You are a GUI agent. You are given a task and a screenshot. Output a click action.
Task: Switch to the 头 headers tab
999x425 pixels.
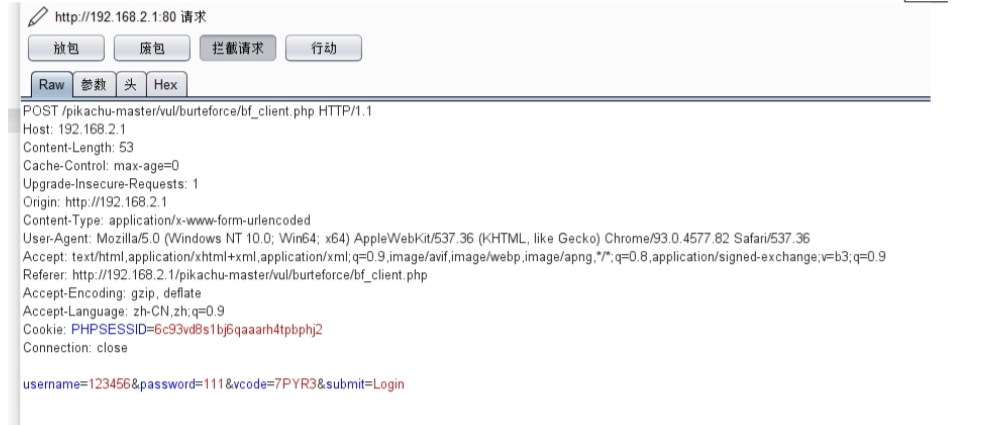click(131, 84)
